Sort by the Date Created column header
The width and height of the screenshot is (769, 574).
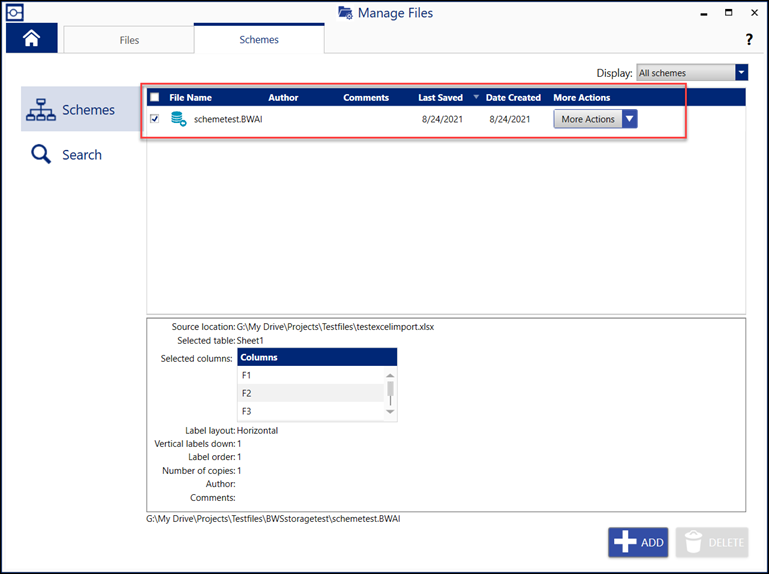pos(513,97)
